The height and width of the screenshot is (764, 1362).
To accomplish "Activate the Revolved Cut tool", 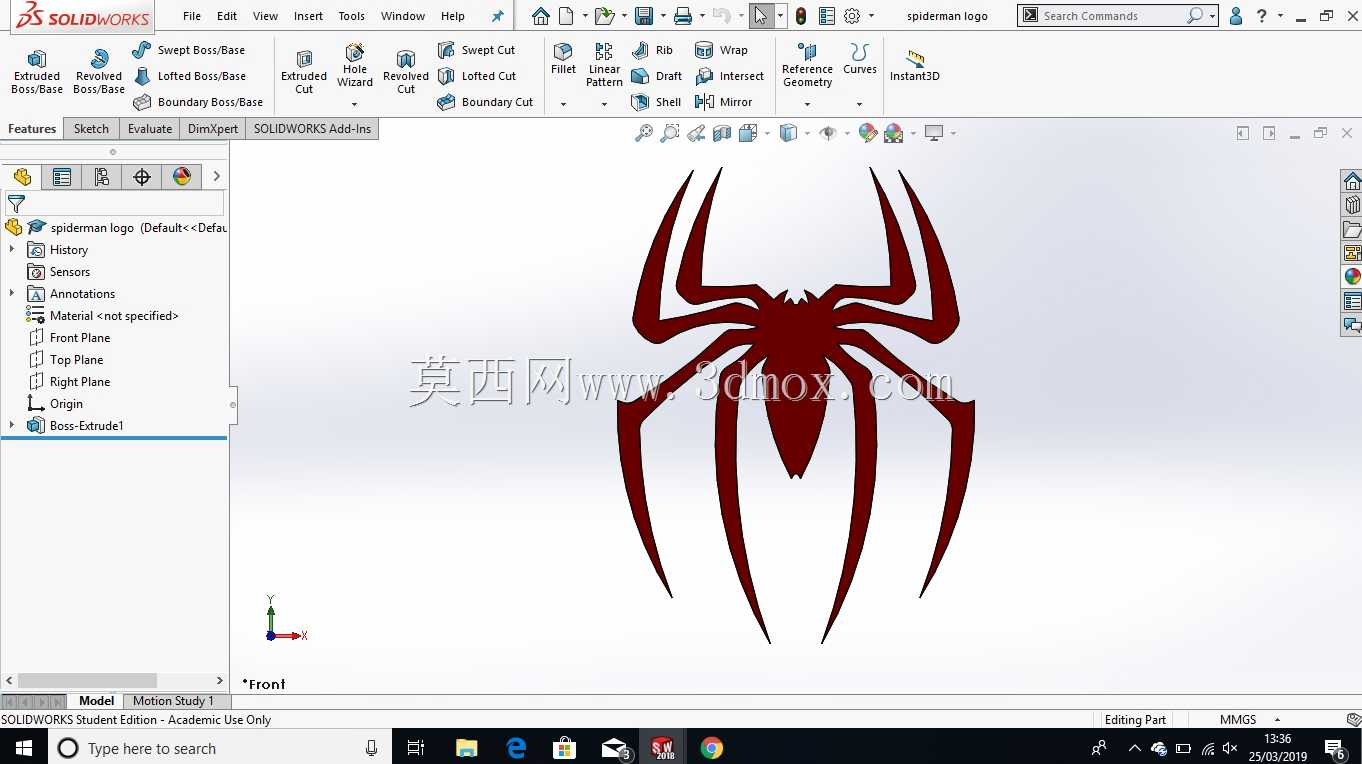I will (x=406, y=72).
